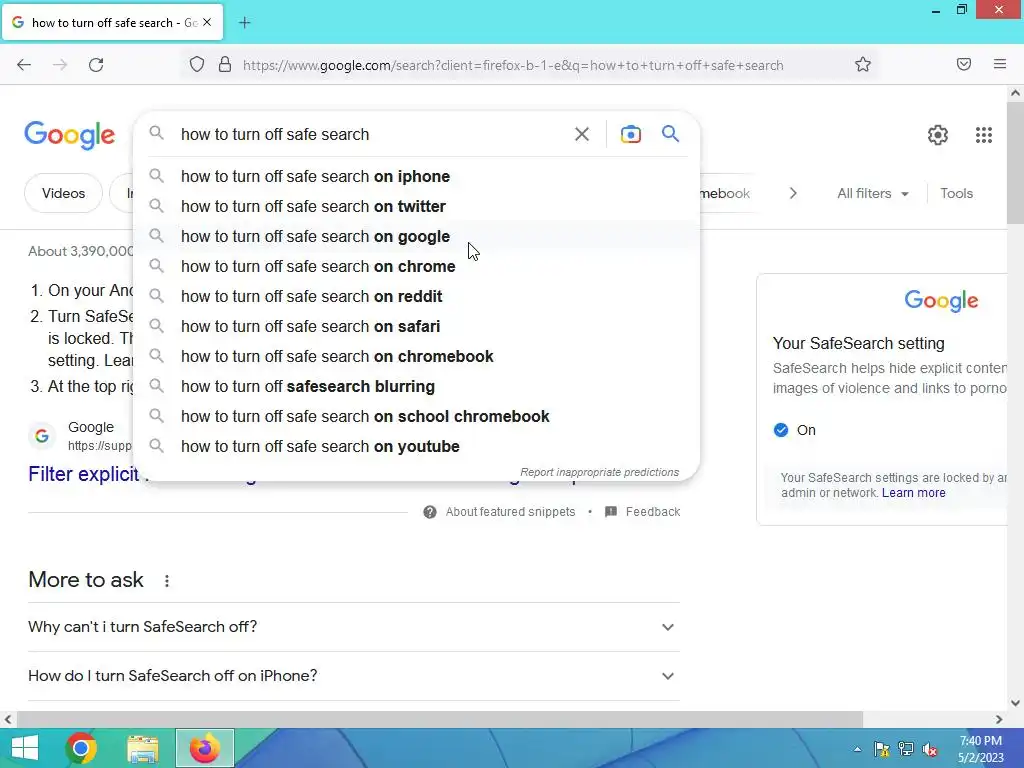Launch Chrome from the taskbar
This screenshot has height=768, width=1024.
click(81, 748)
